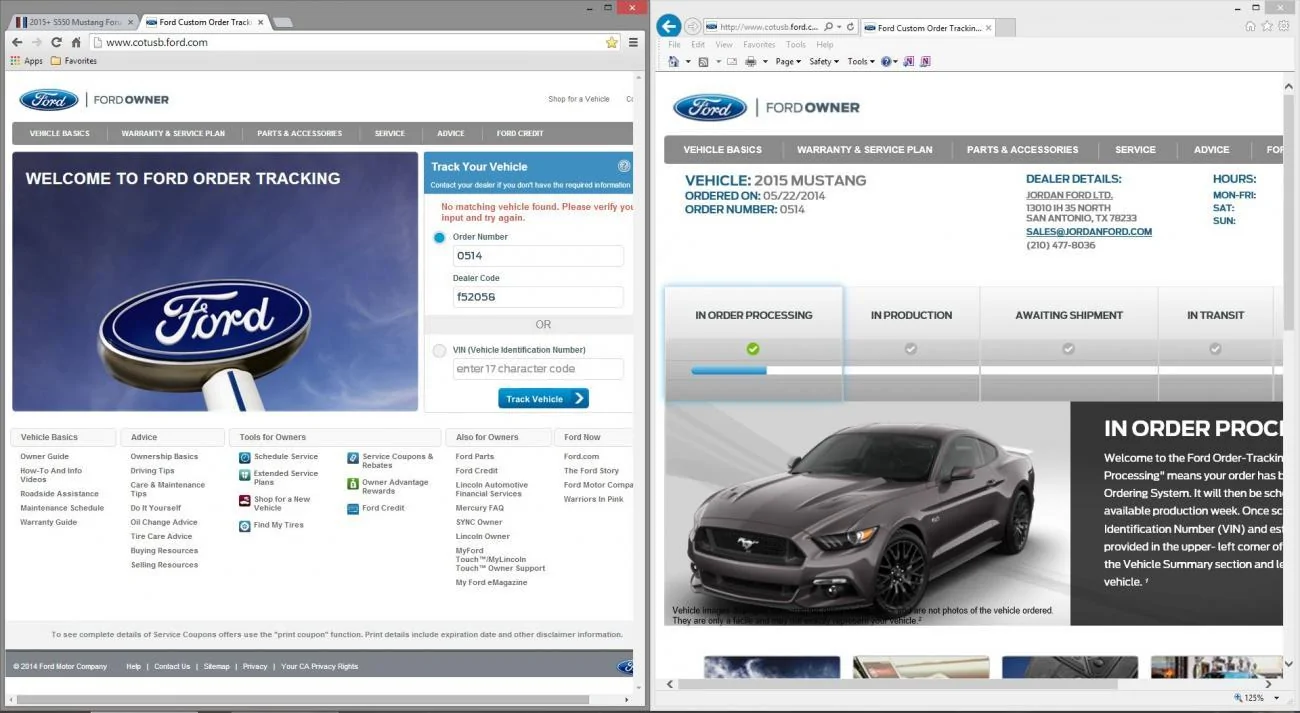Click the IE Print icon in the command bar
This screenshot has width=1300, height=713.
coord(751,61)
